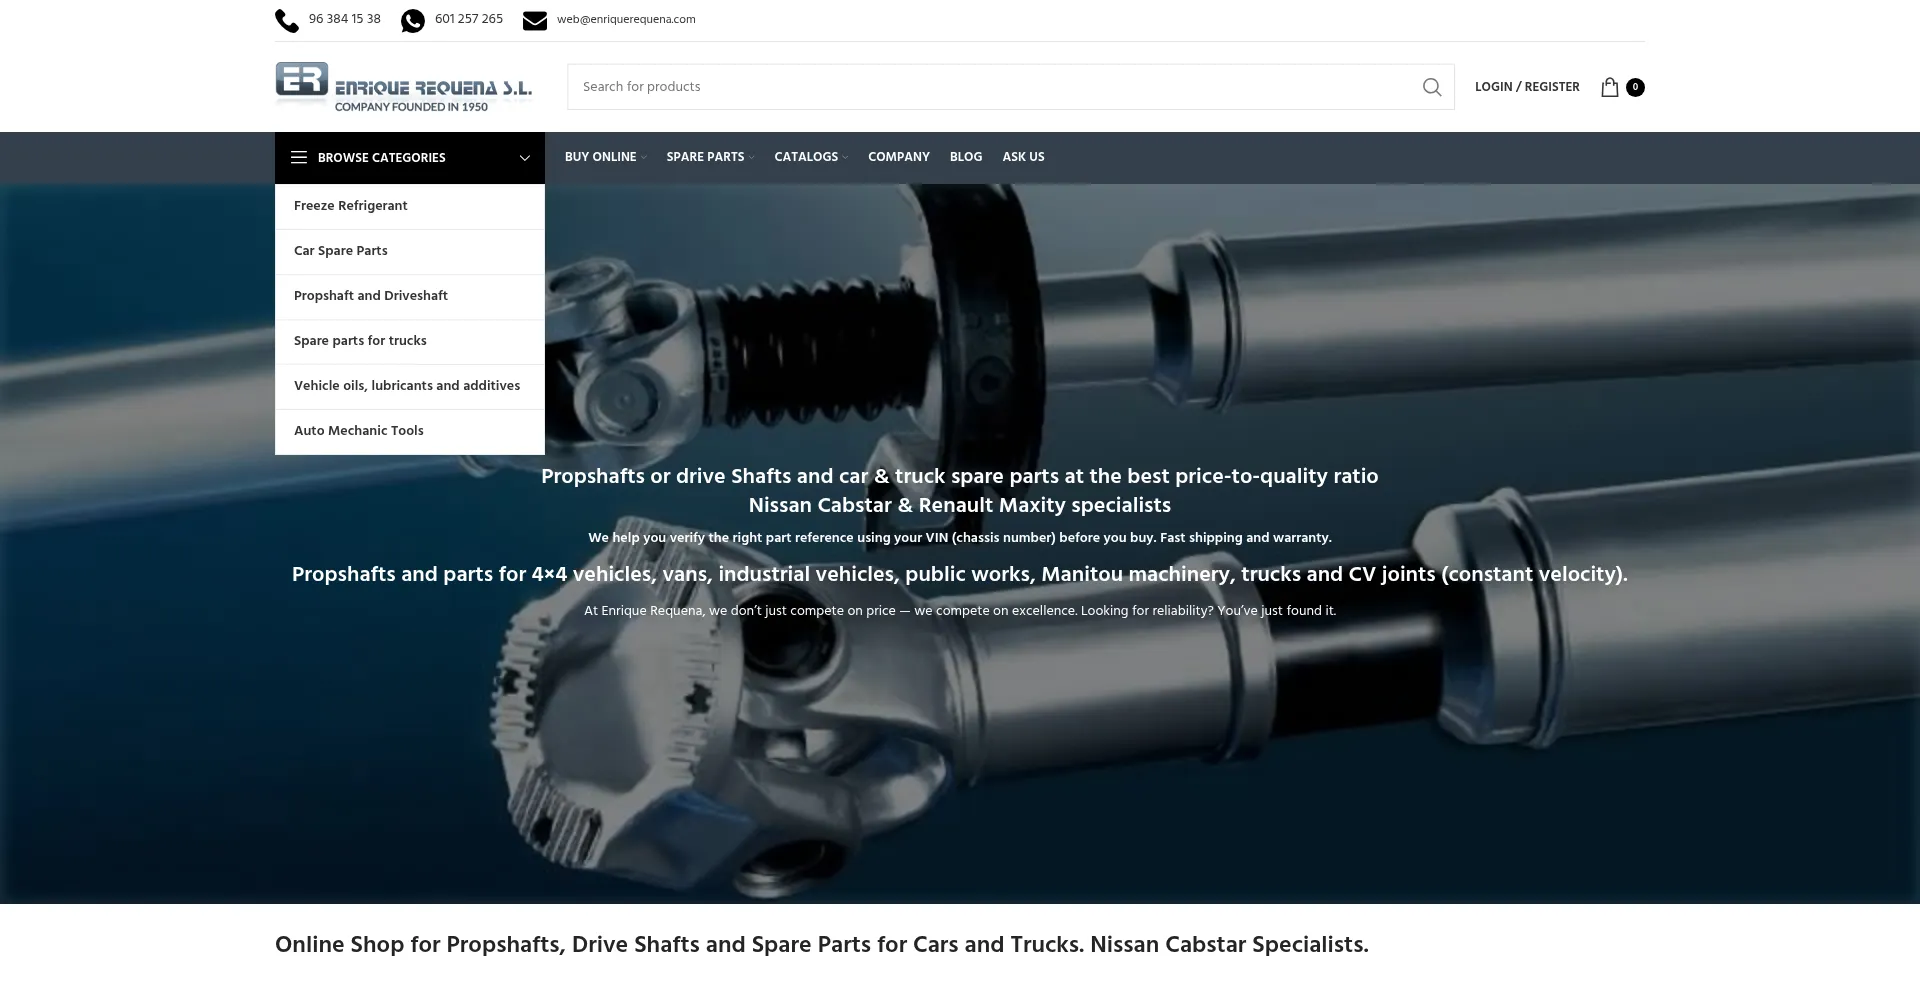Select the Freeze Refrigerant category
Image resolution: width=1920 pixels, height=993 pixels.
click(x=410, y=206)
